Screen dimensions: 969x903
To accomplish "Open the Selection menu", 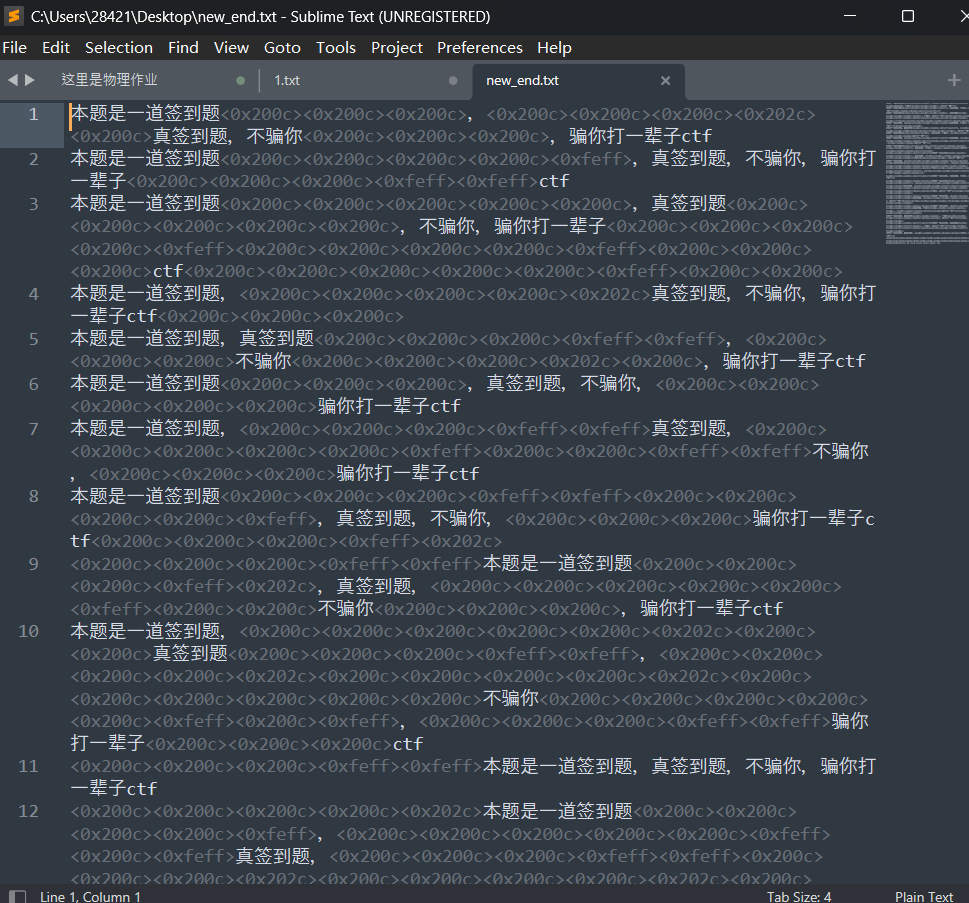I will click(x=119, y=48).
